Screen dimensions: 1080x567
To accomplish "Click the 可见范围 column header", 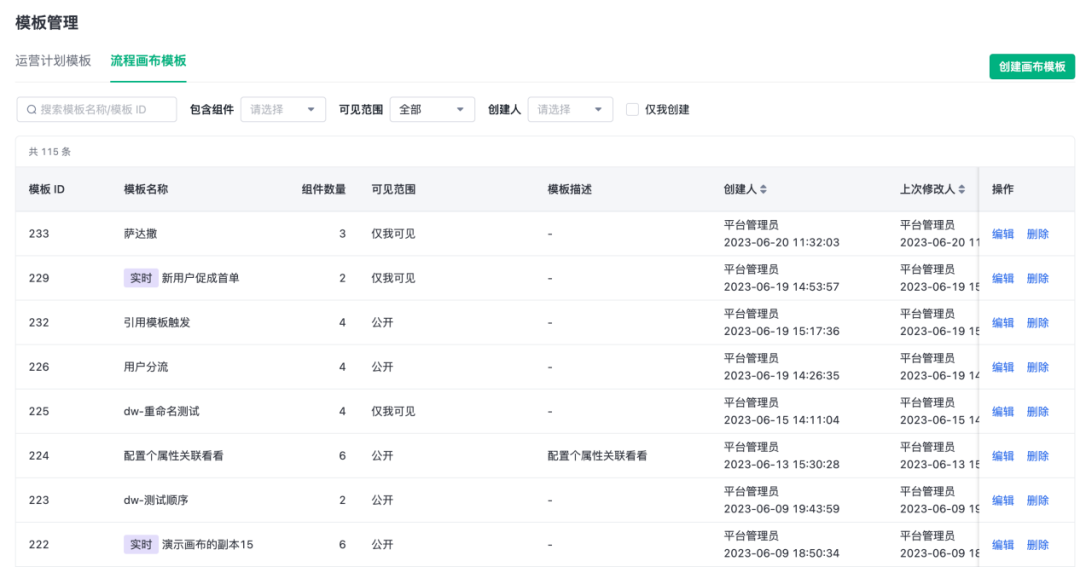I will (x=393, y=189).
